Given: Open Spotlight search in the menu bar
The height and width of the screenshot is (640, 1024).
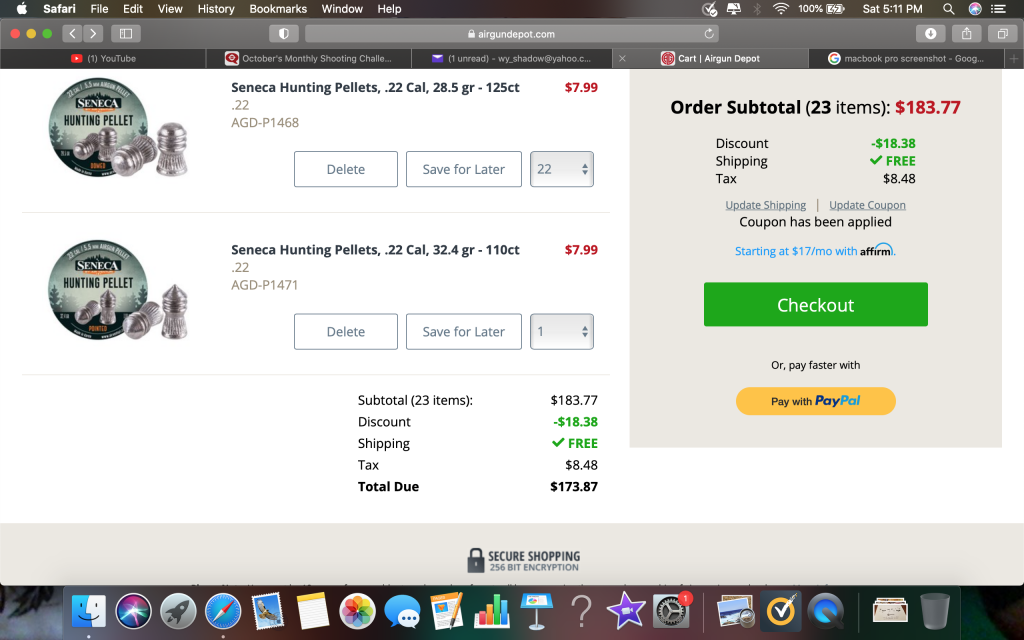Looking at the screenshot, I should pos(948,8).
